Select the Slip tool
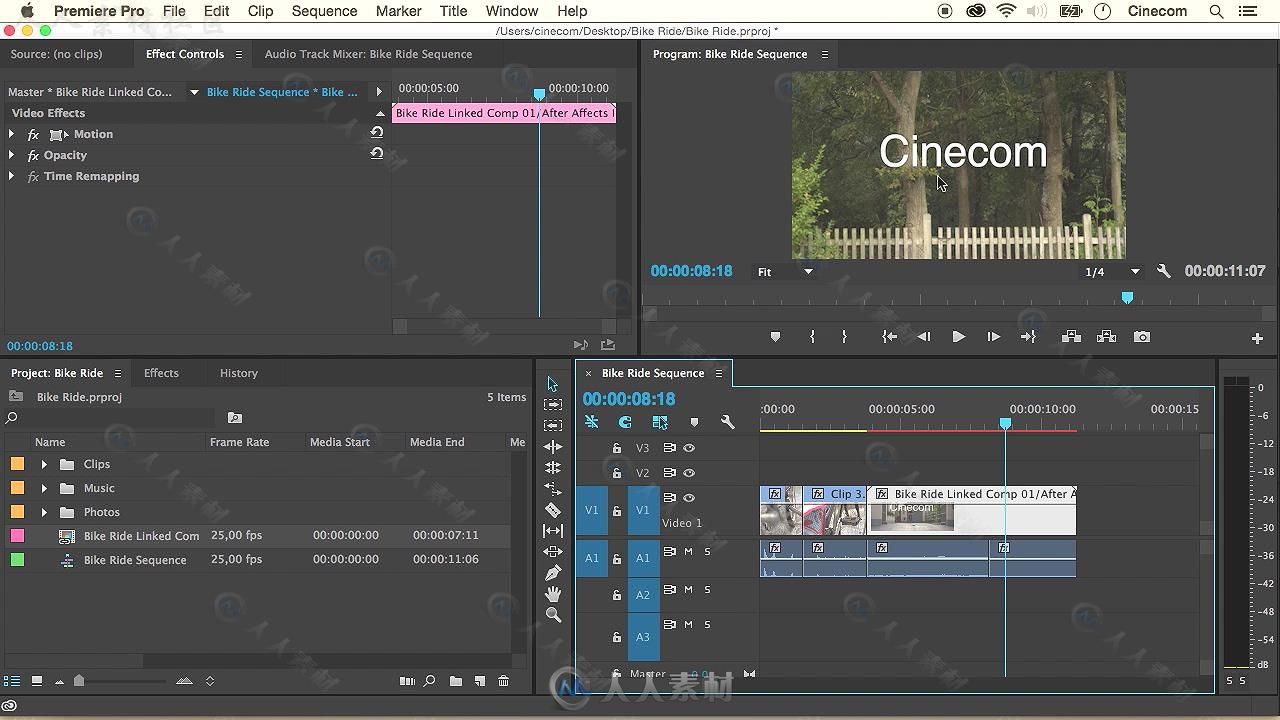The height and width of the screenshot is (720, 1280). [553, 531]
